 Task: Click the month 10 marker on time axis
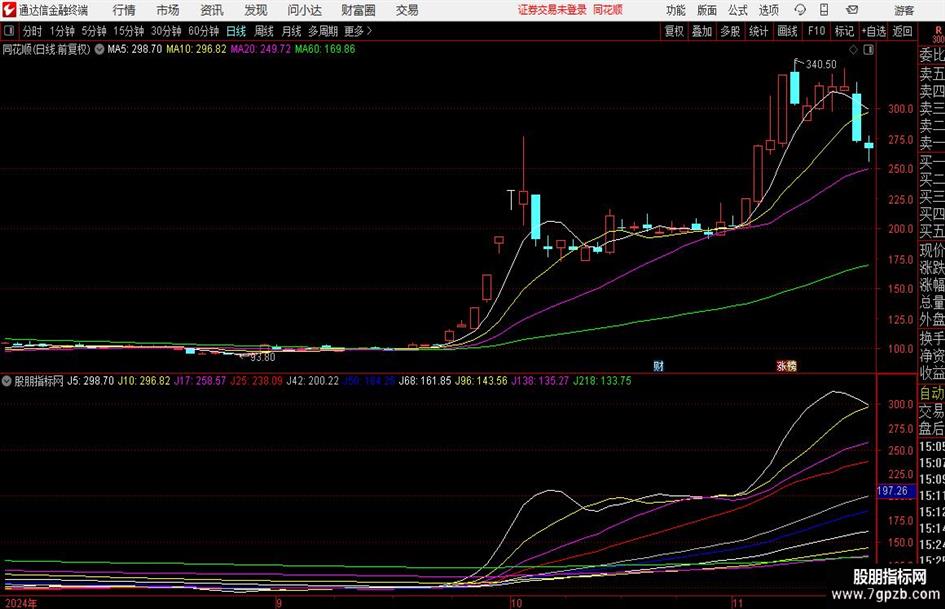click(516, 603)
